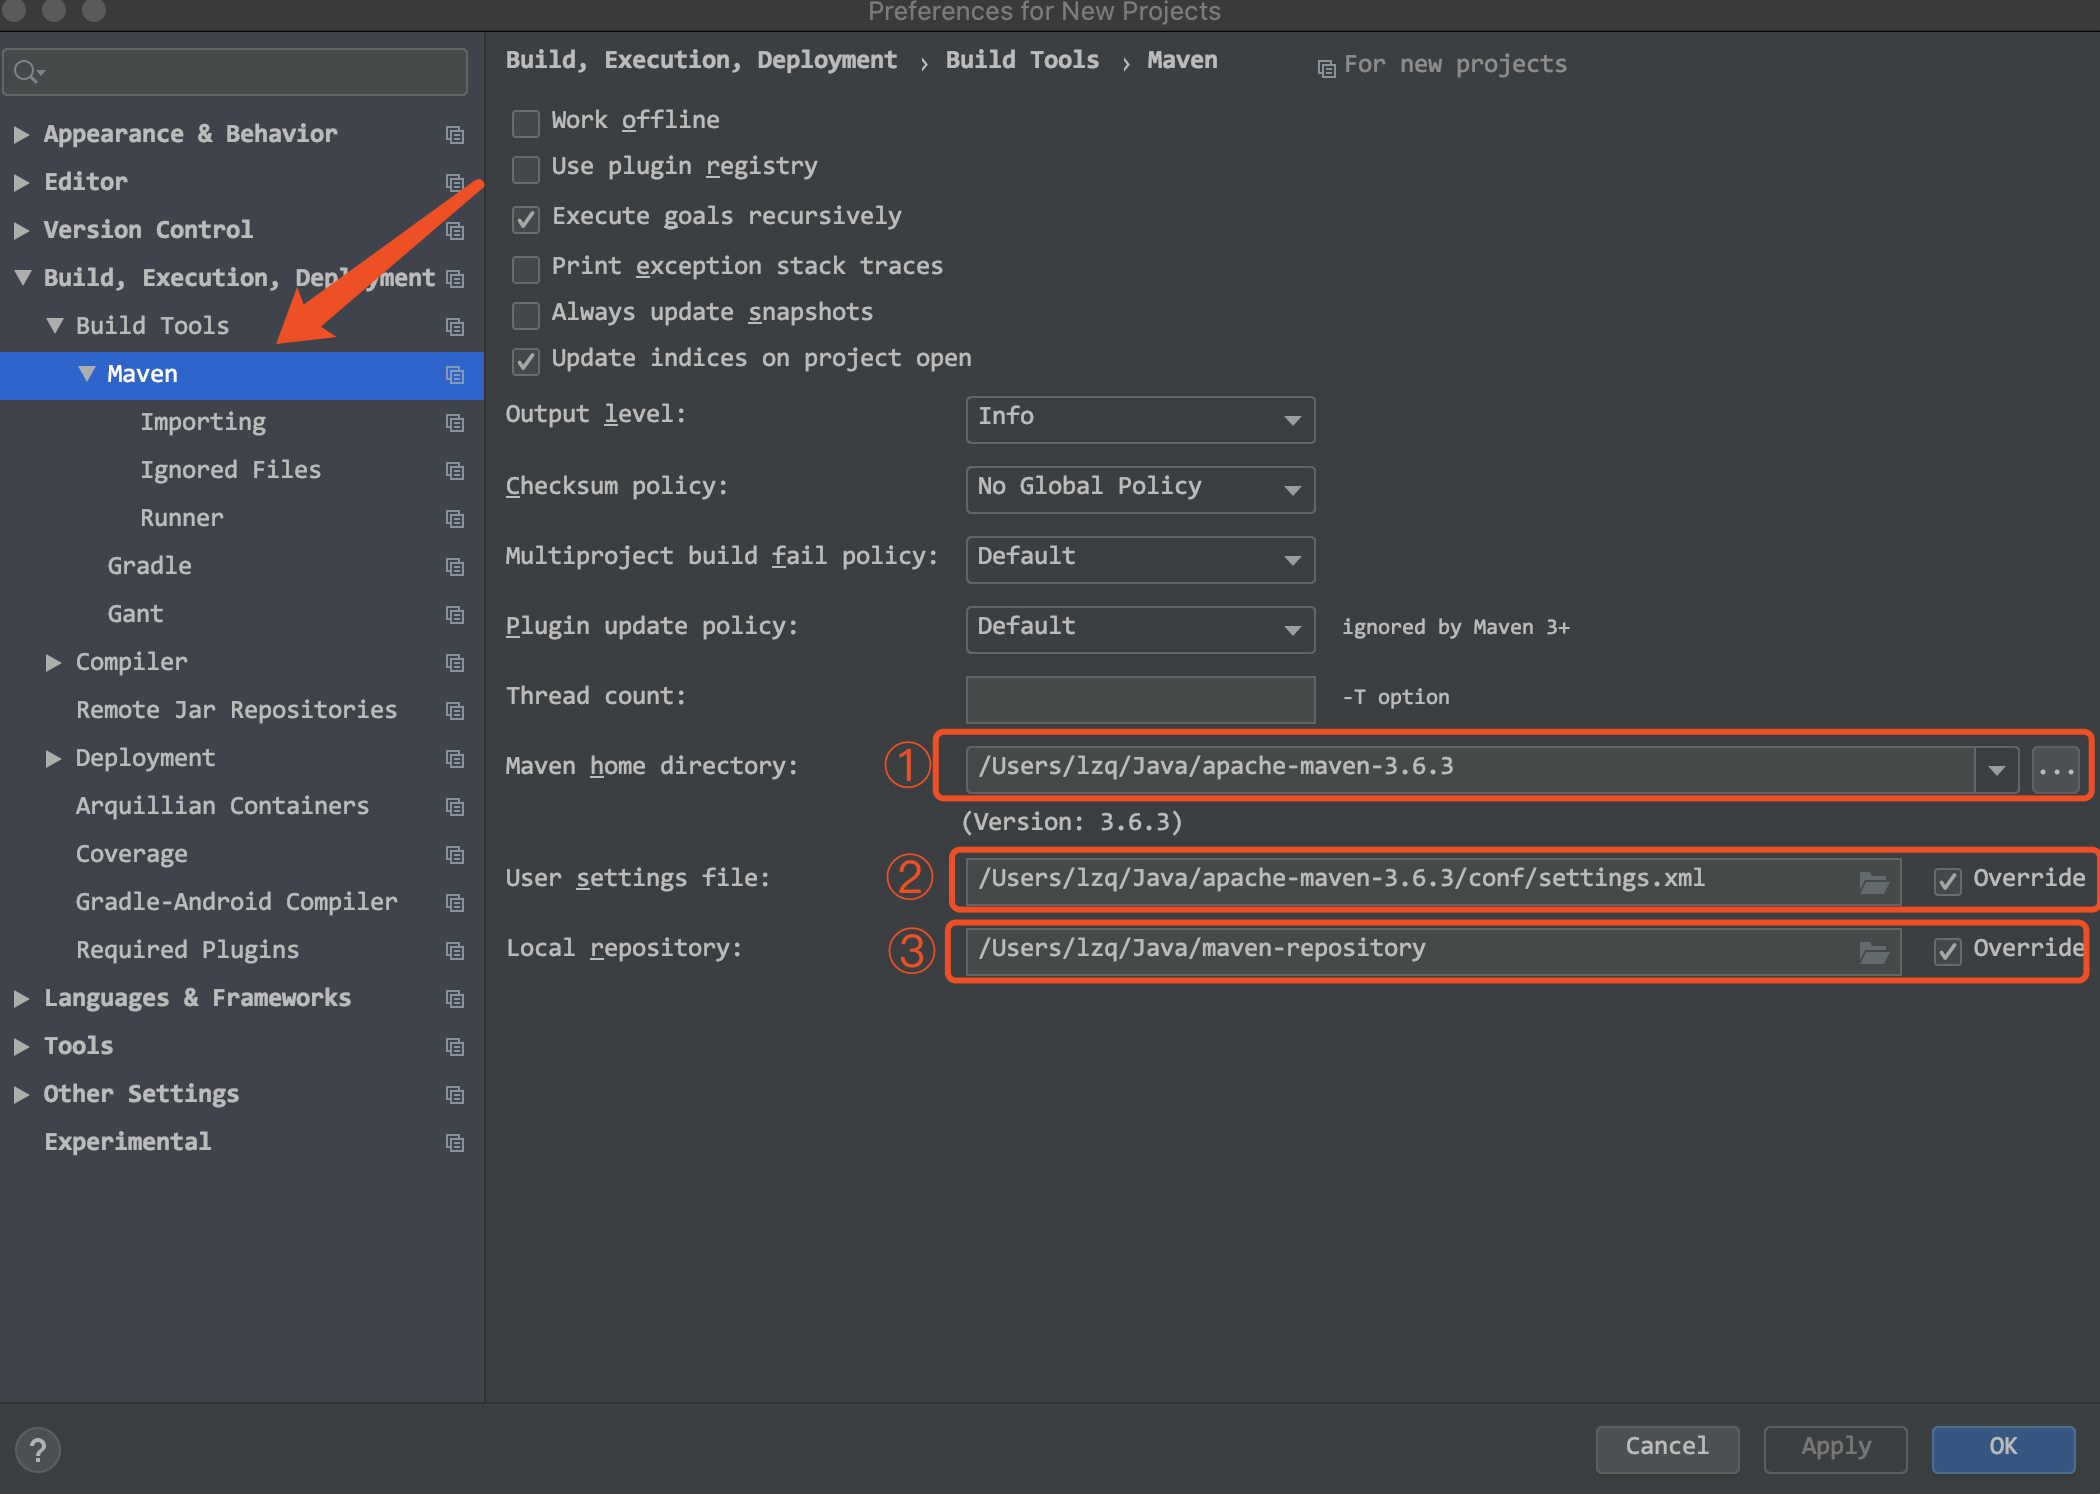Click project-level icon beside Gradle

point(455,566)
